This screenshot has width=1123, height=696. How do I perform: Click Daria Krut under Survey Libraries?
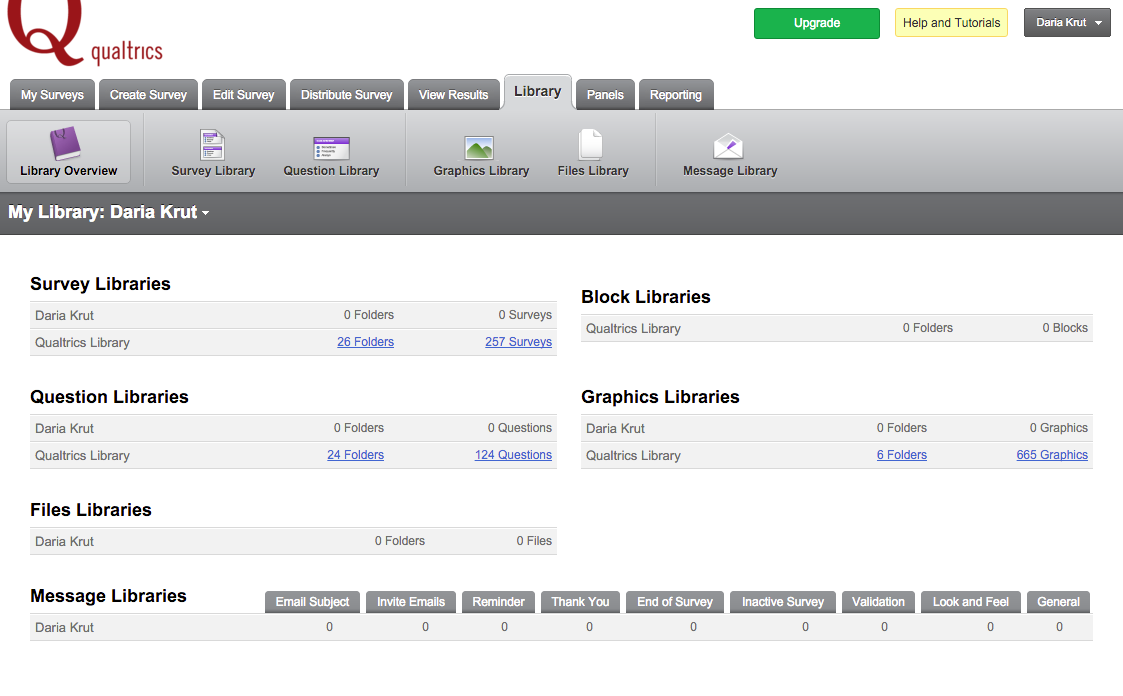[64, 315]
